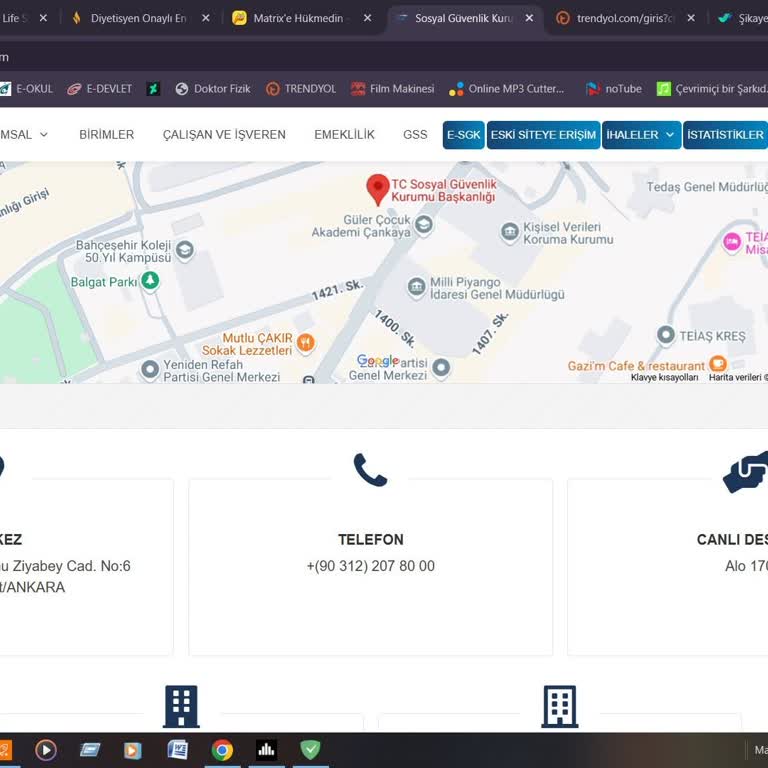Click the TEİAŞ KREŞ map marker
768x768 pixels.
666,336
